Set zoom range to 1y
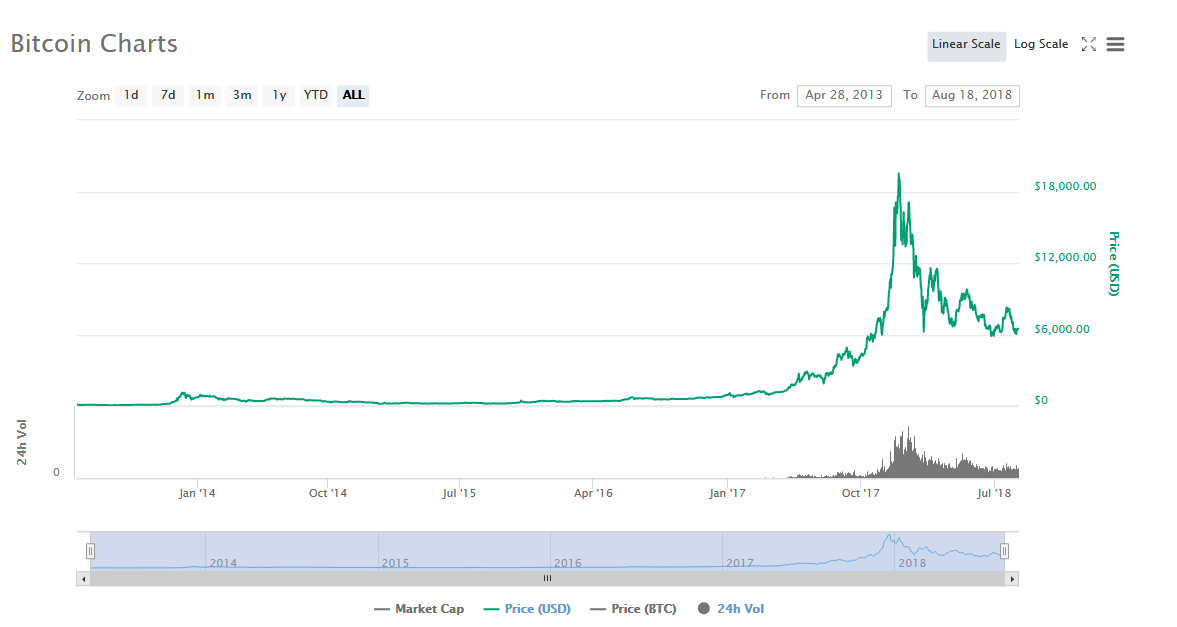The width and height of the screenshot is (1177, 627). 279,95
